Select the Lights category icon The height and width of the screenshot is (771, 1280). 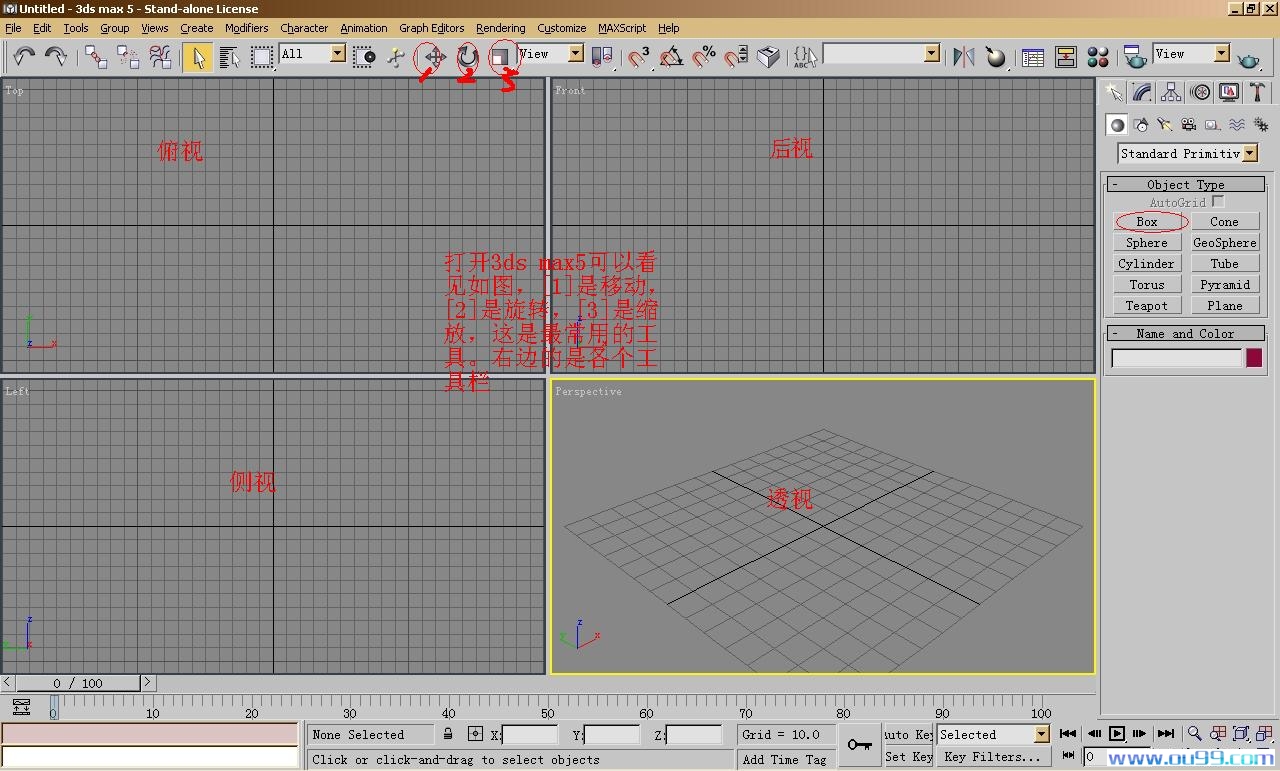pyautogui.click(x=1165, y=125)
